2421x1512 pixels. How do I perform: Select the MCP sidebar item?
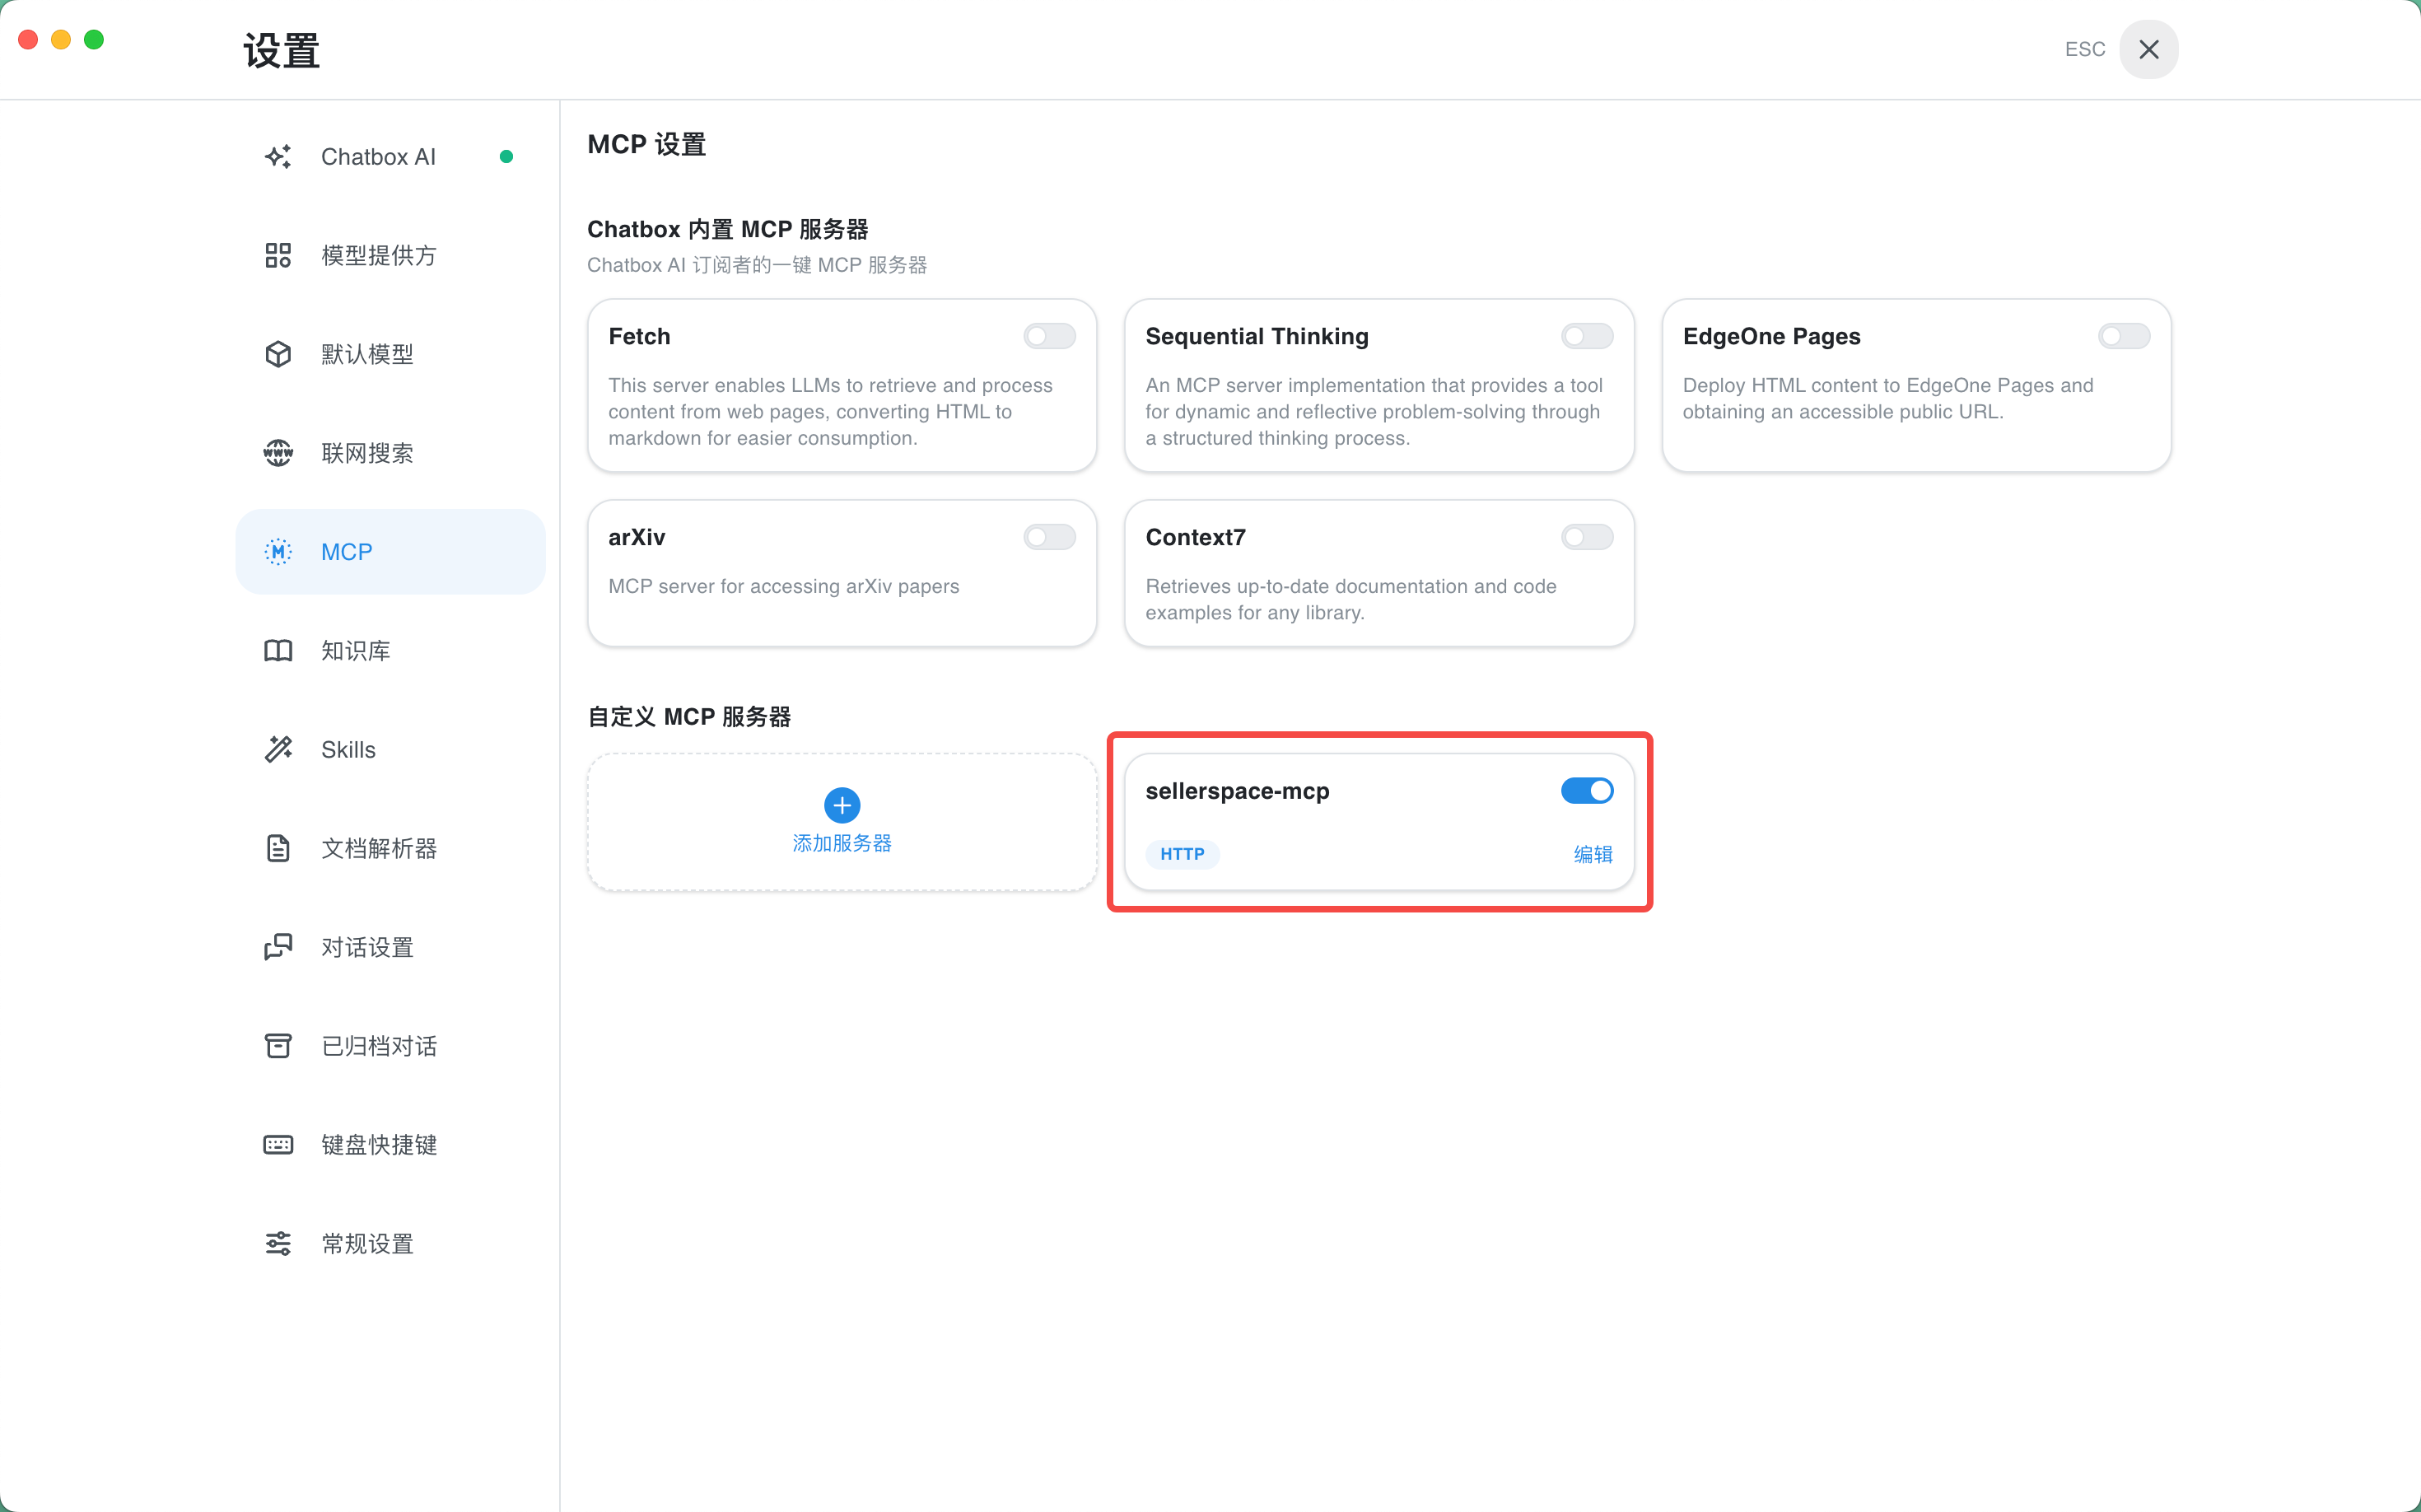tap(390, 552)
